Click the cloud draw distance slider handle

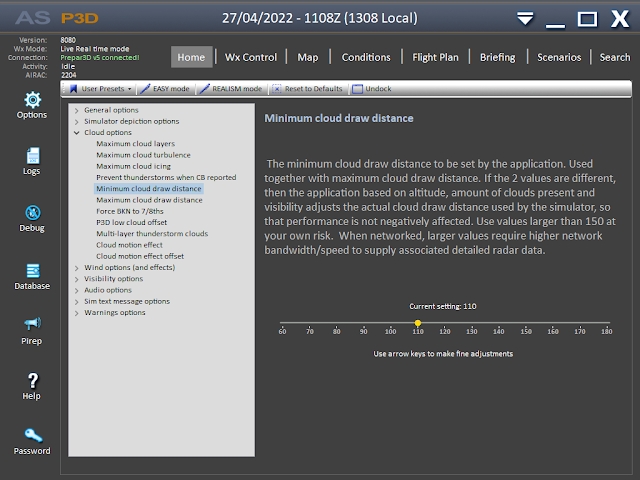[417, 323]
